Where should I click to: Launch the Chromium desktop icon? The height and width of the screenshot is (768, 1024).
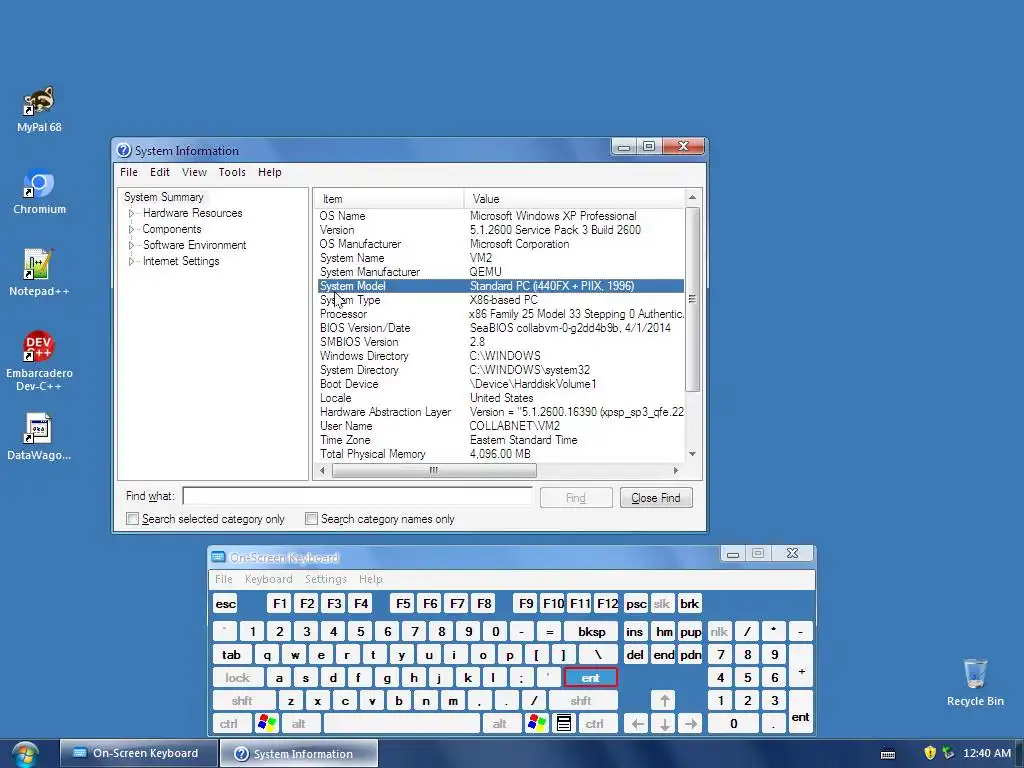(39, 191)
